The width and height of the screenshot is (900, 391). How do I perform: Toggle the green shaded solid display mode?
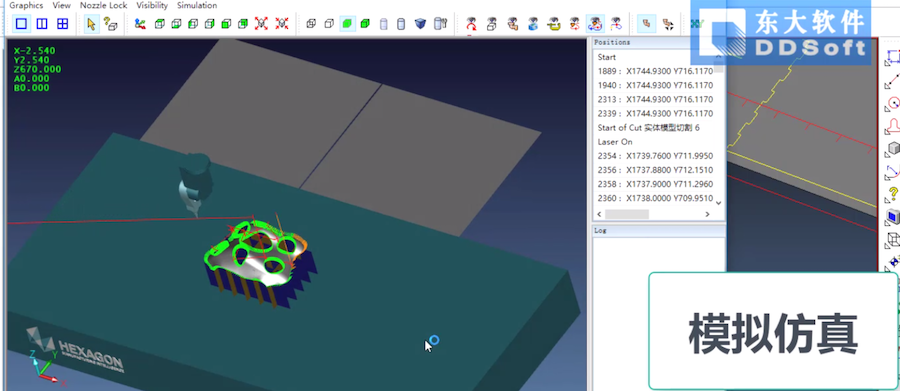point(347,24)
